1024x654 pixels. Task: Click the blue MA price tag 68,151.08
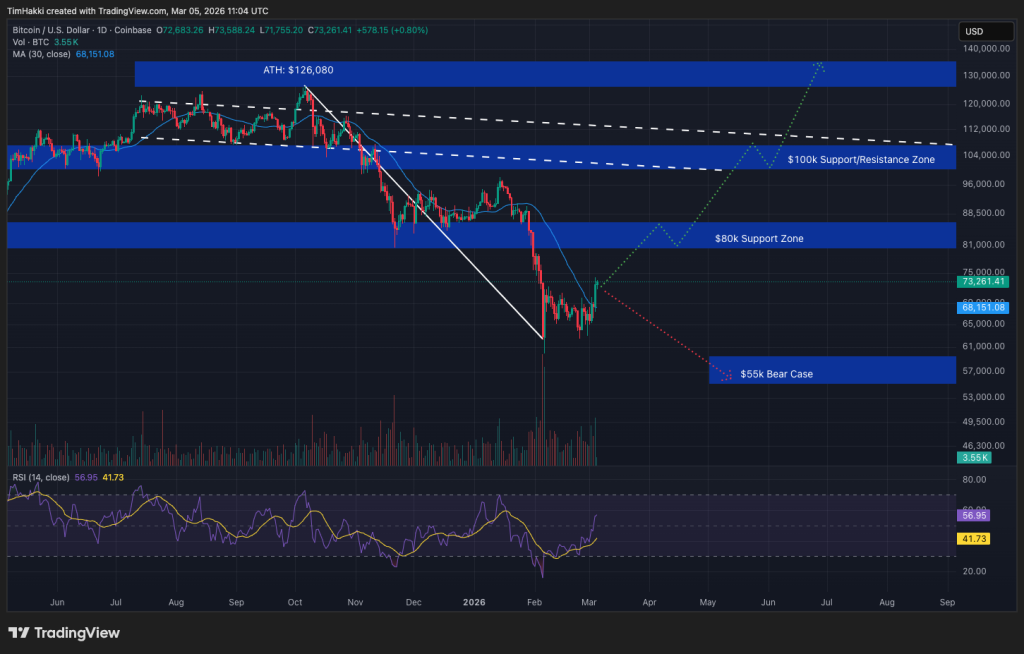pos(982,308)
